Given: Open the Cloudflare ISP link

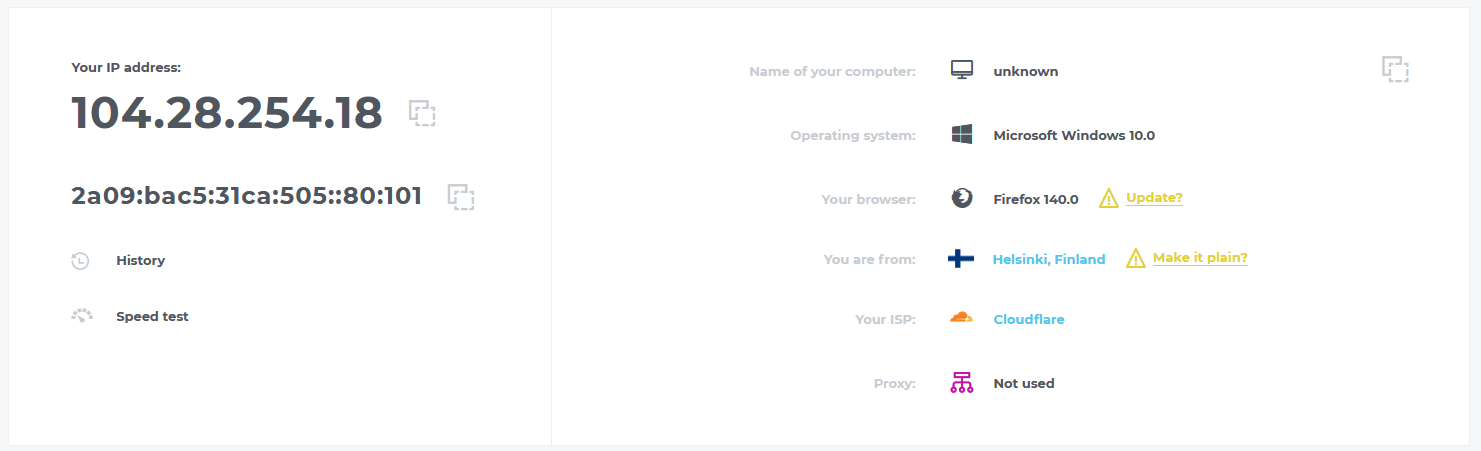Looking at the screenshot, I should [1029, 320].
